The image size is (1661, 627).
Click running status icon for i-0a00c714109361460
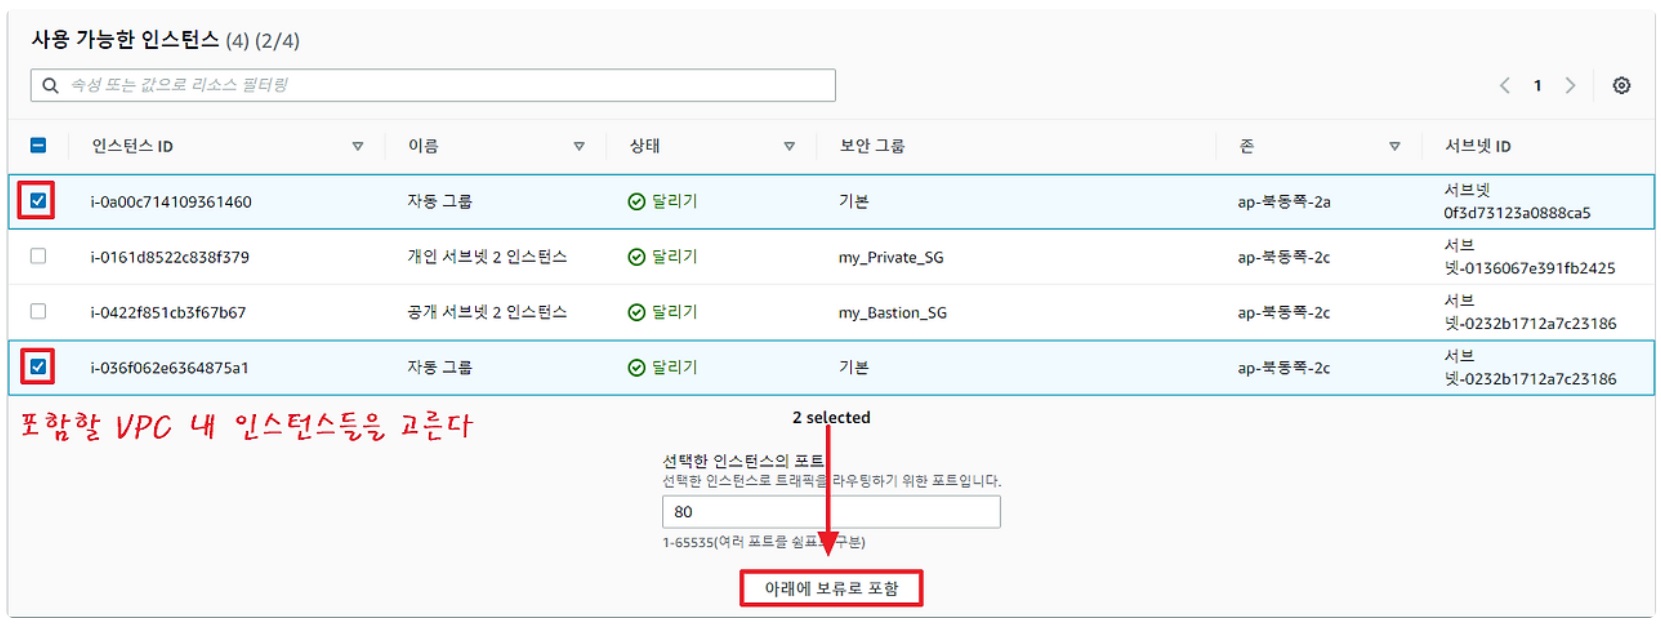click(x=636, y=202)
